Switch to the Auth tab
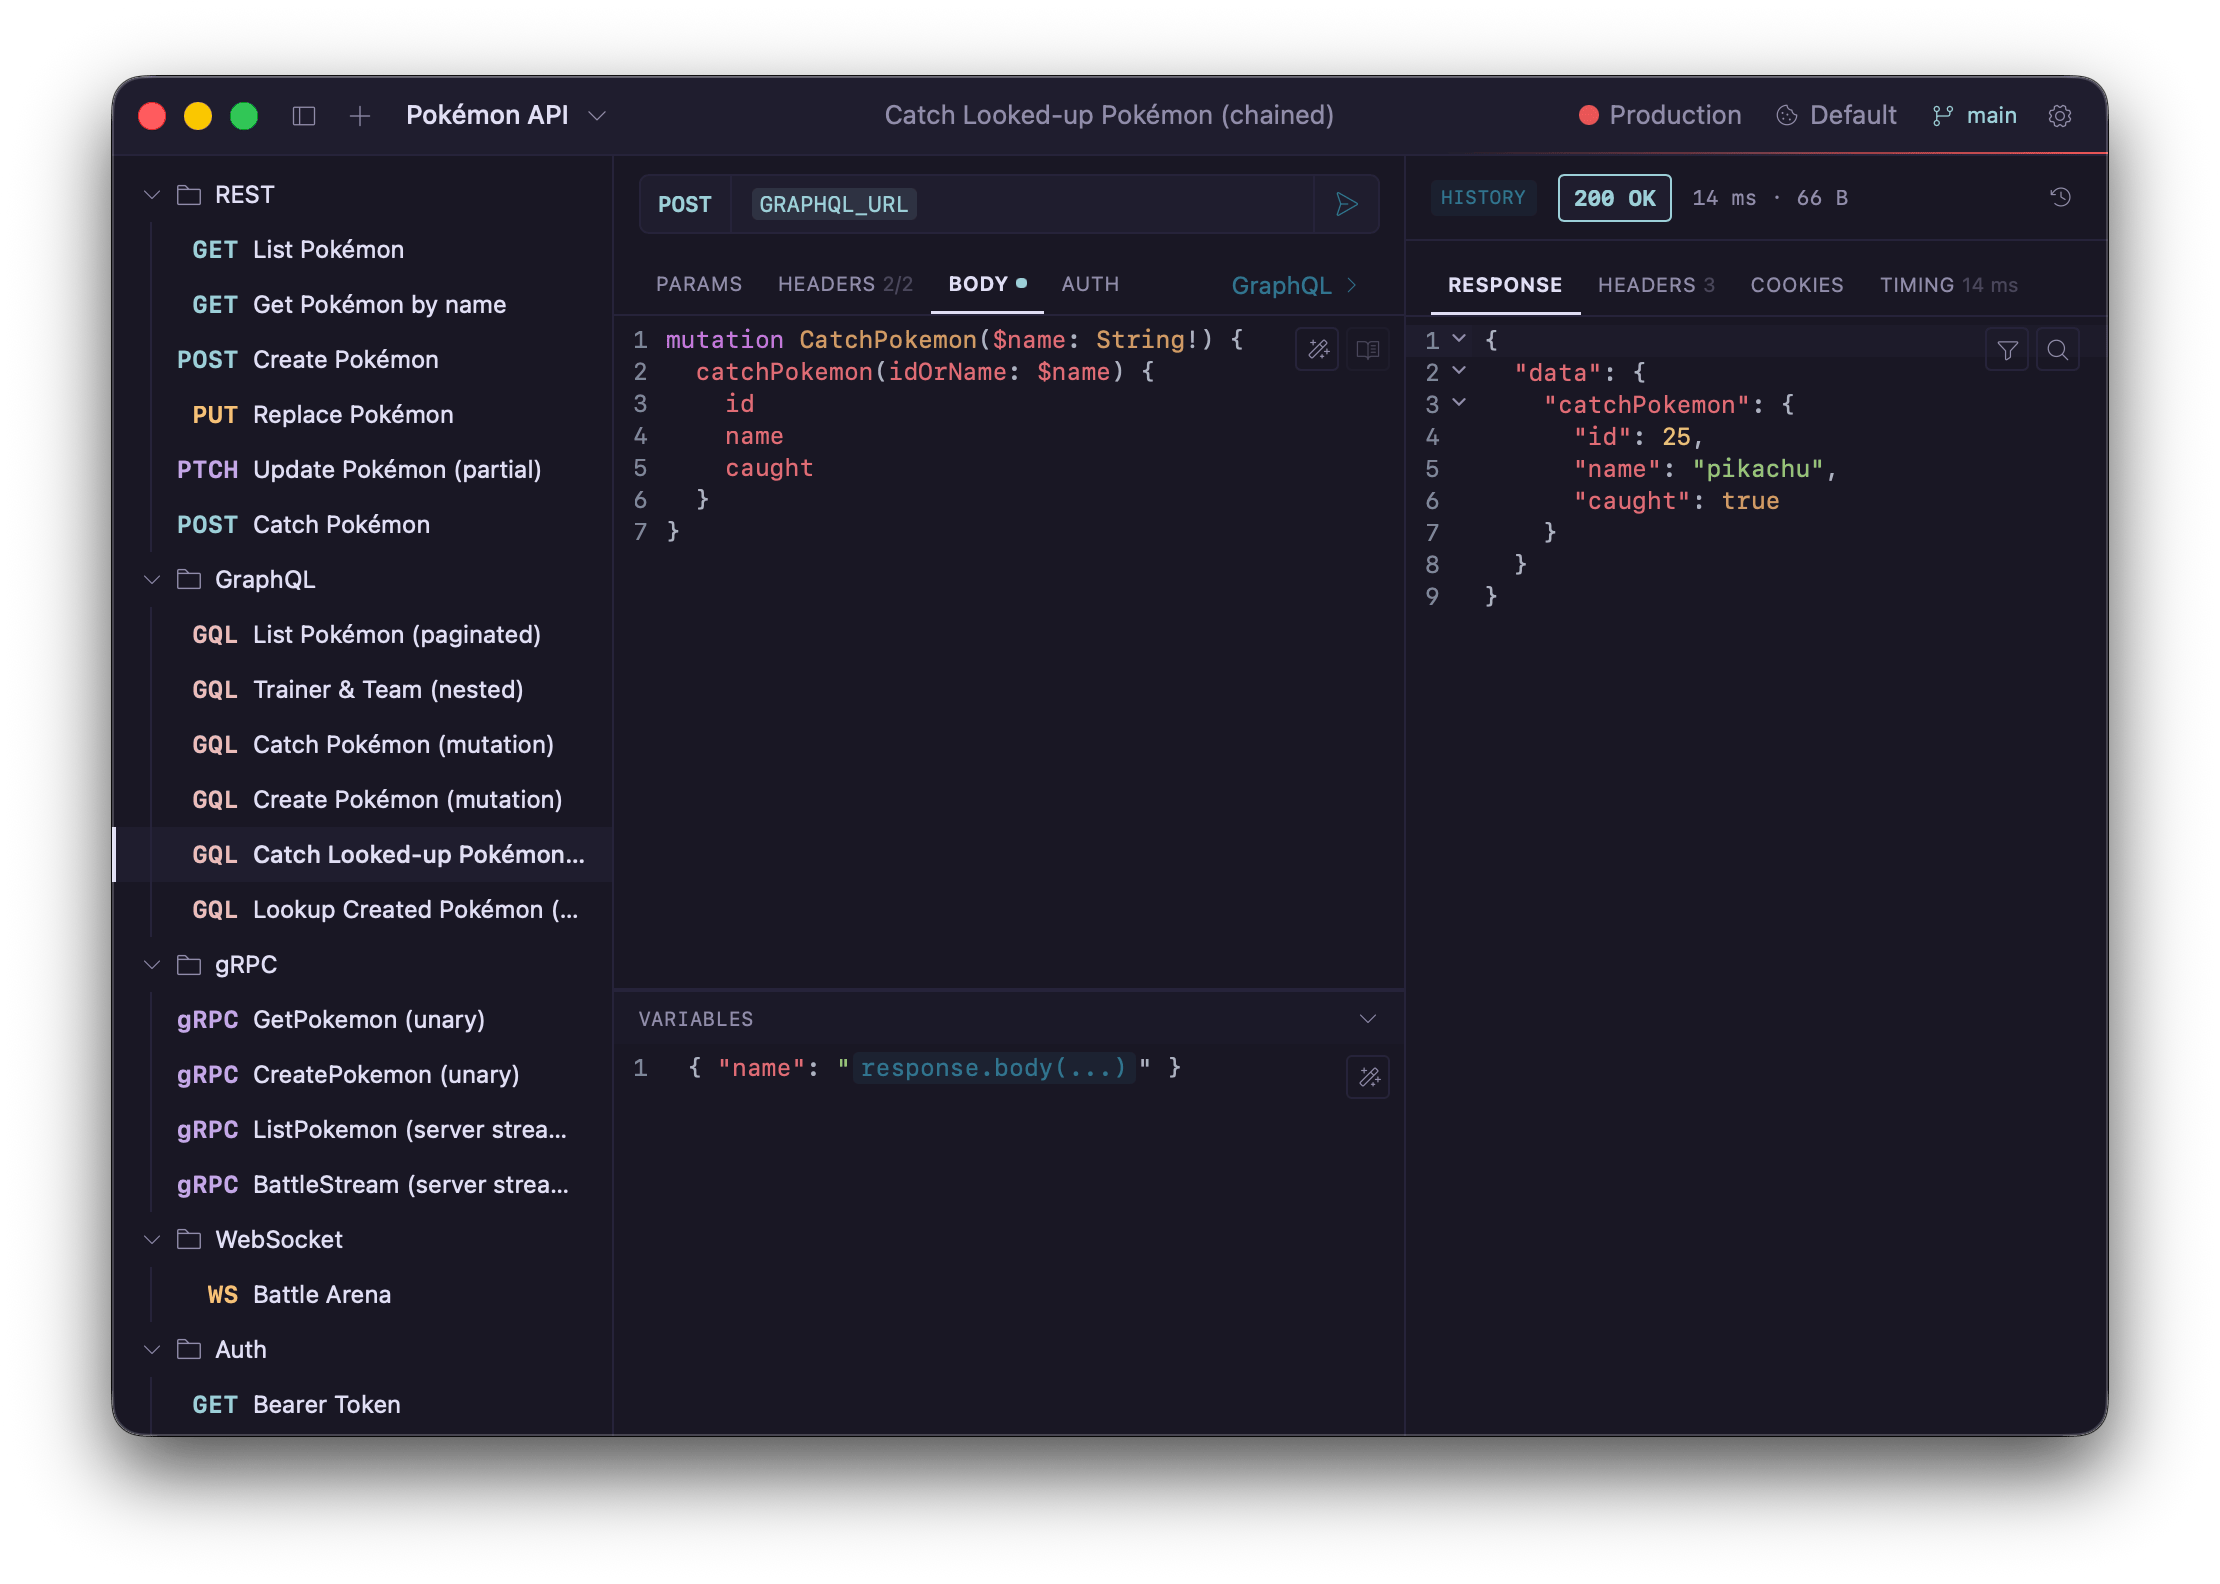This screenshot has width=2220, height=1584. tap(1090, 285)
